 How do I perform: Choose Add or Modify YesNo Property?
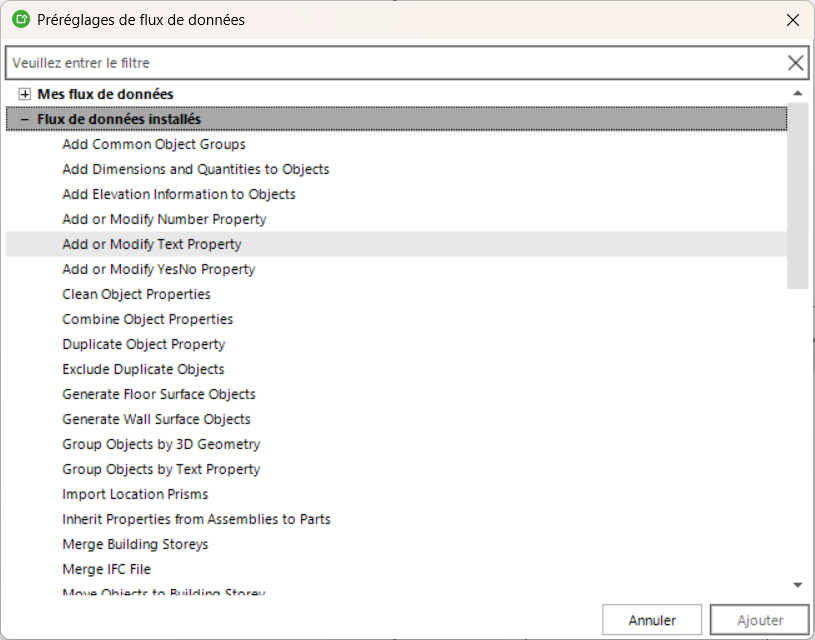pos(158,269)
